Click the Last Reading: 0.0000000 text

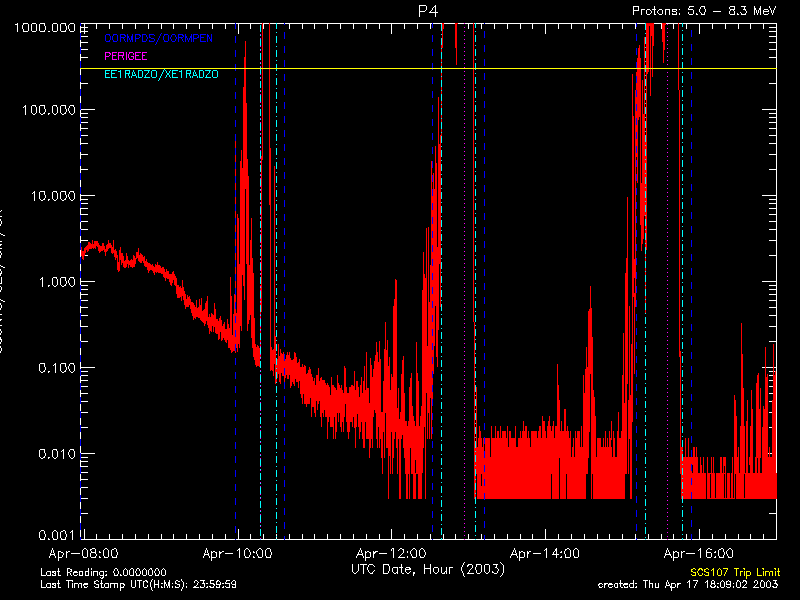pos(103,572)
